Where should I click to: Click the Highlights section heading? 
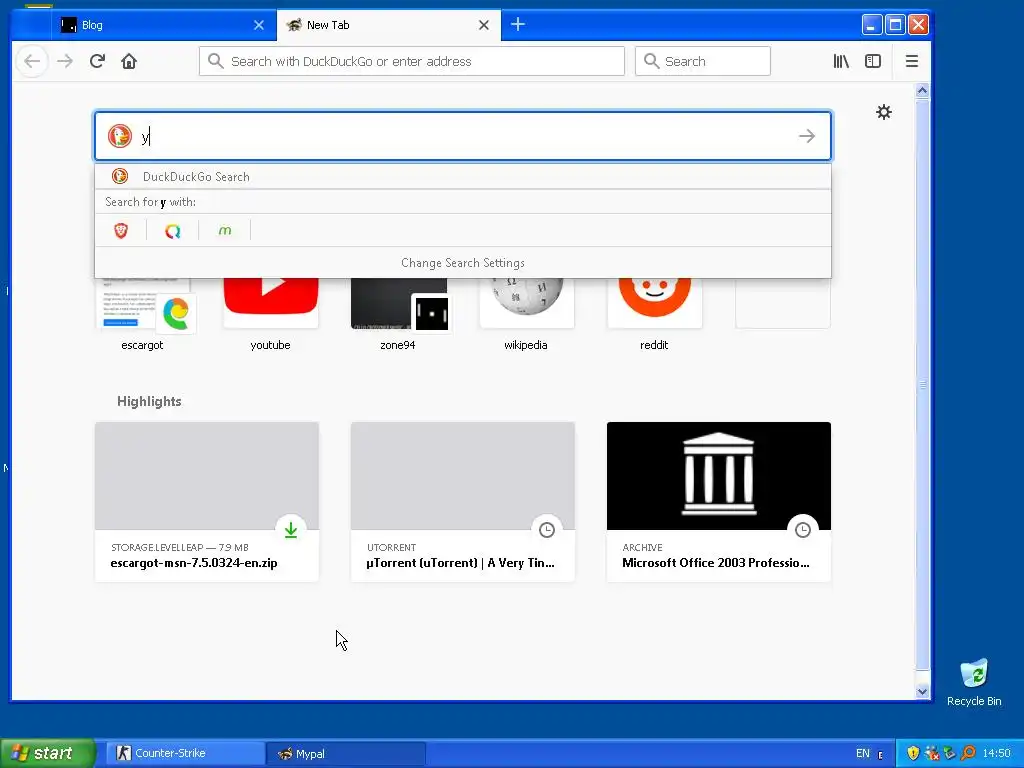coord(150,402)
